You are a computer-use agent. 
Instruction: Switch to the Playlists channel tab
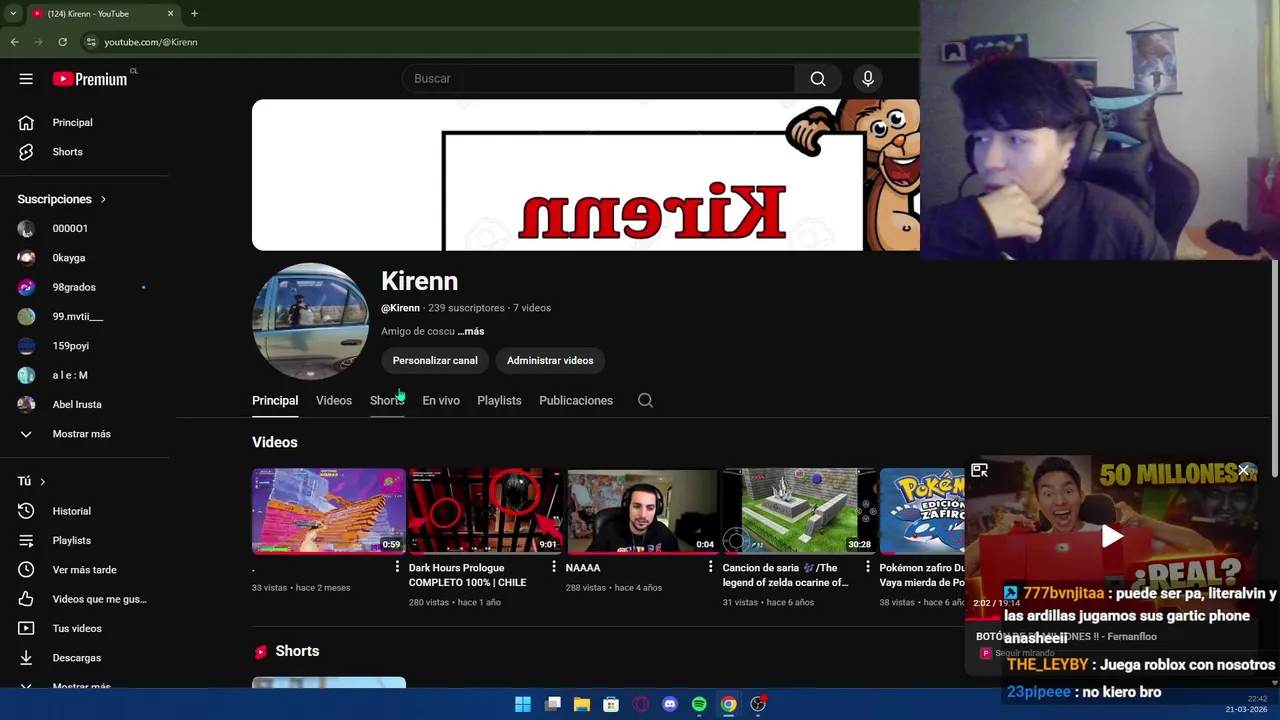[499, 400]
